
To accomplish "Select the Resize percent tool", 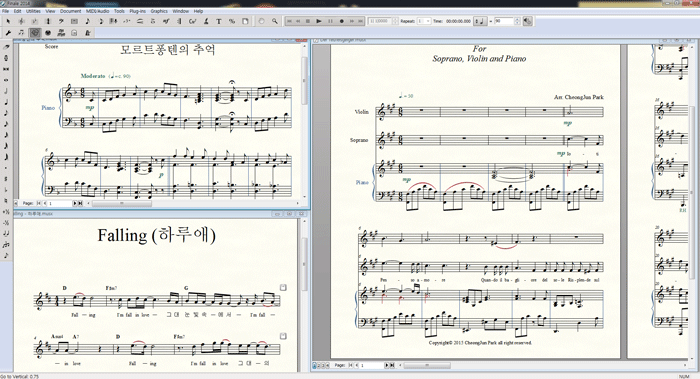I will 232,21.
